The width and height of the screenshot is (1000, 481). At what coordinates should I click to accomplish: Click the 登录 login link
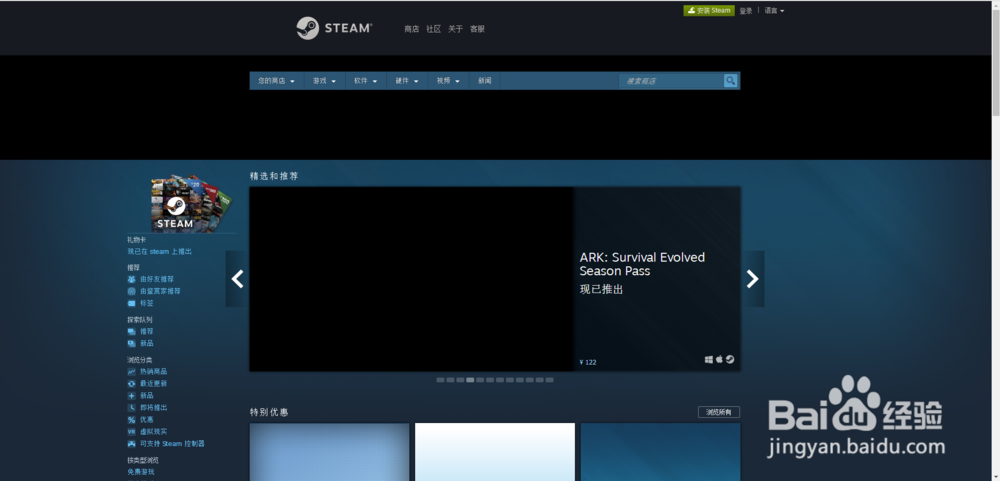[x=746, y=11]
